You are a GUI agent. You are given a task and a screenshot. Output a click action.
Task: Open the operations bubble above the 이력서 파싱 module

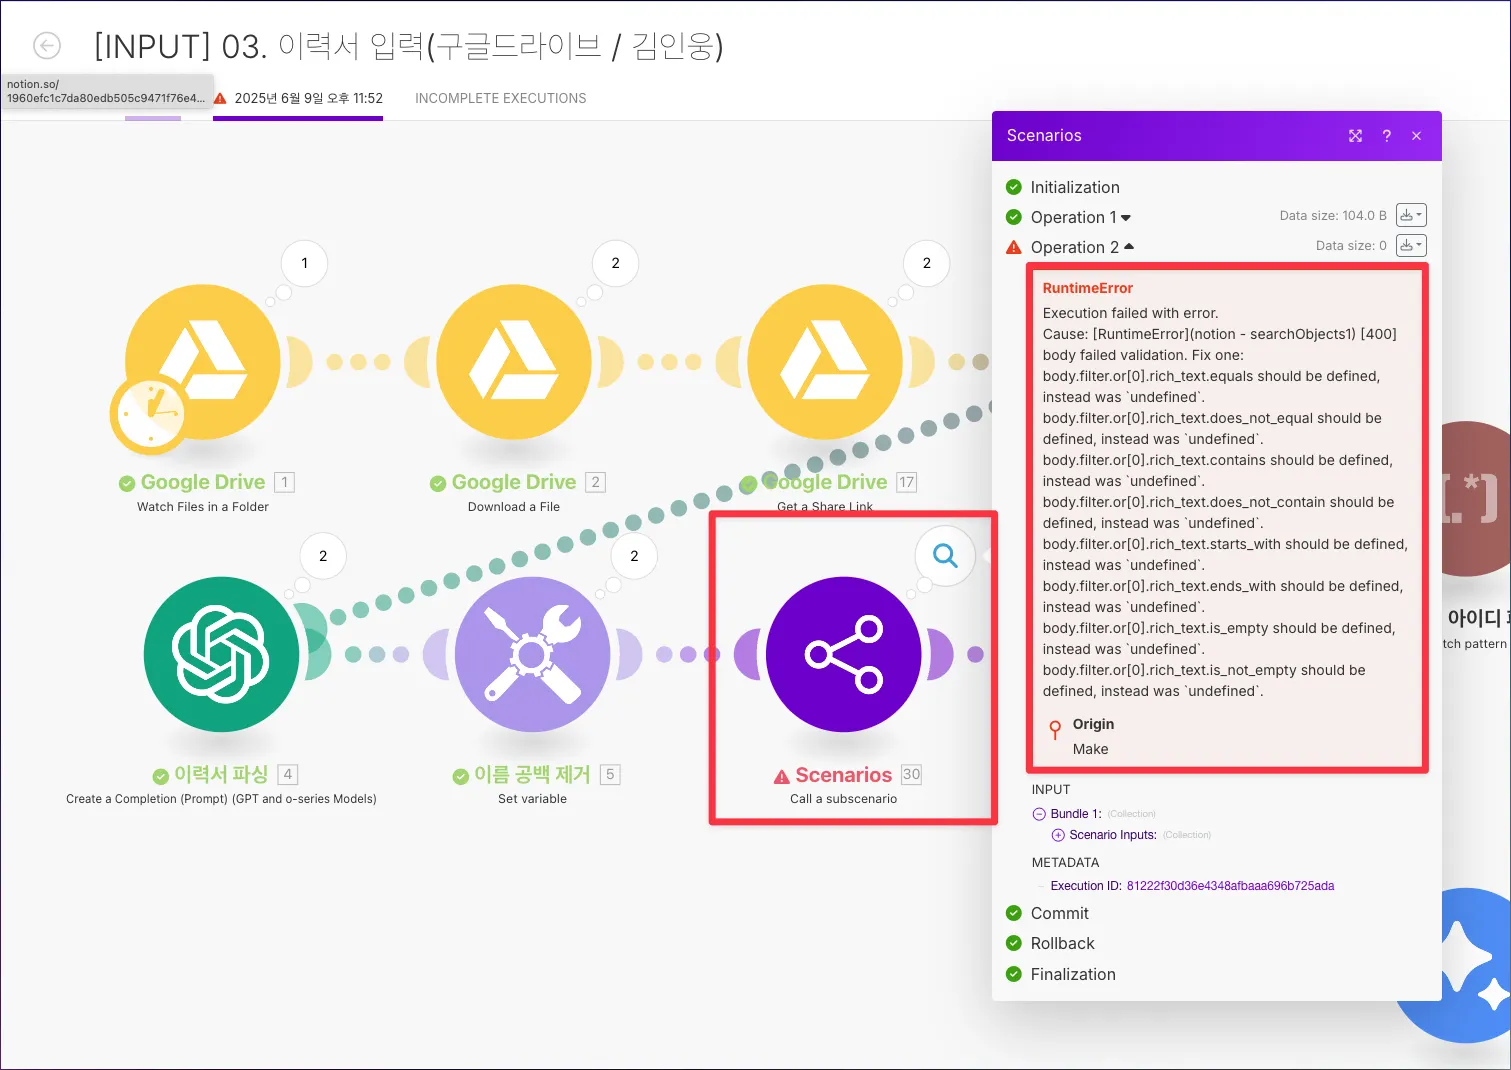[x=323, y=556]
